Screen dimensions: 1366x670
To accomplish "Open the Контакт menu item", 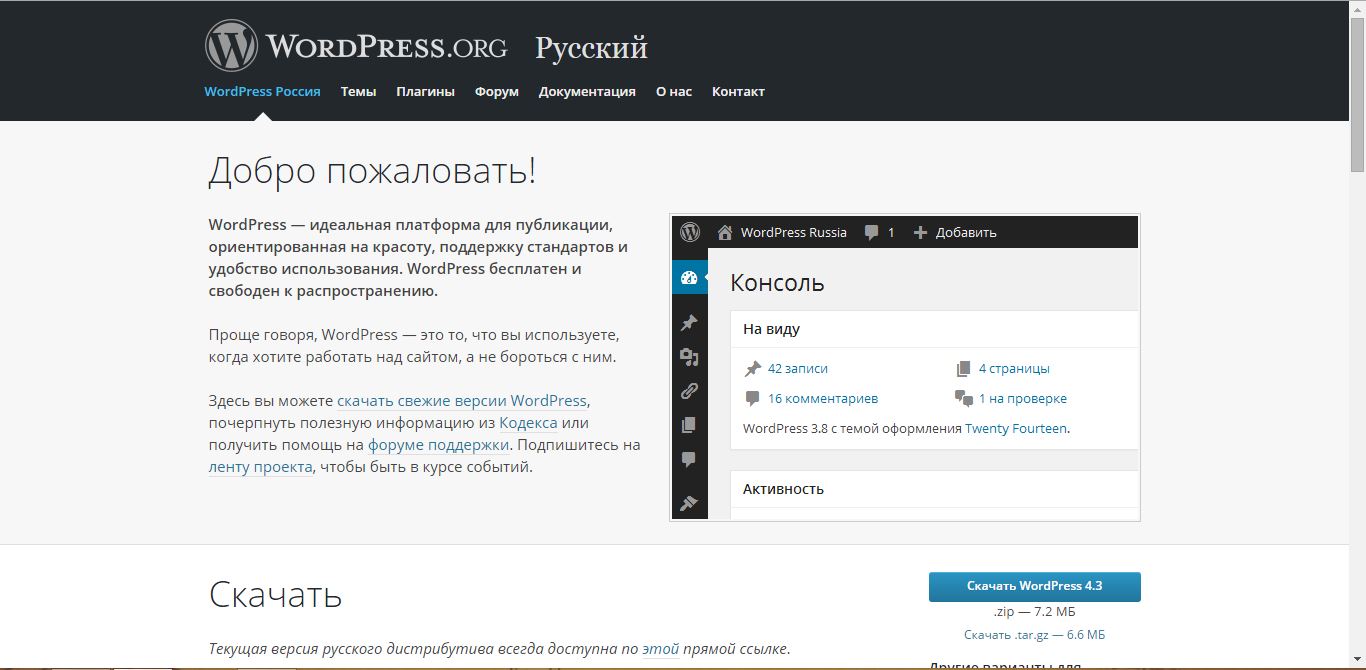I will [x=738, y=91].
